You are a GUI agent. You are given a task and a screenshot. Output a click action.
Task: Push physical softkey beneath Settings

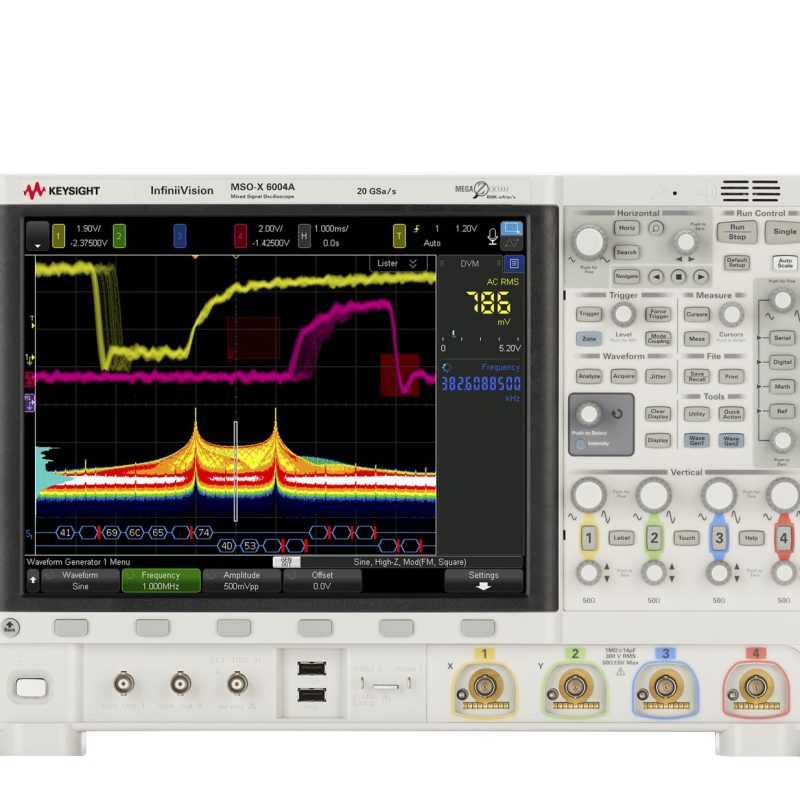point(478,628)
